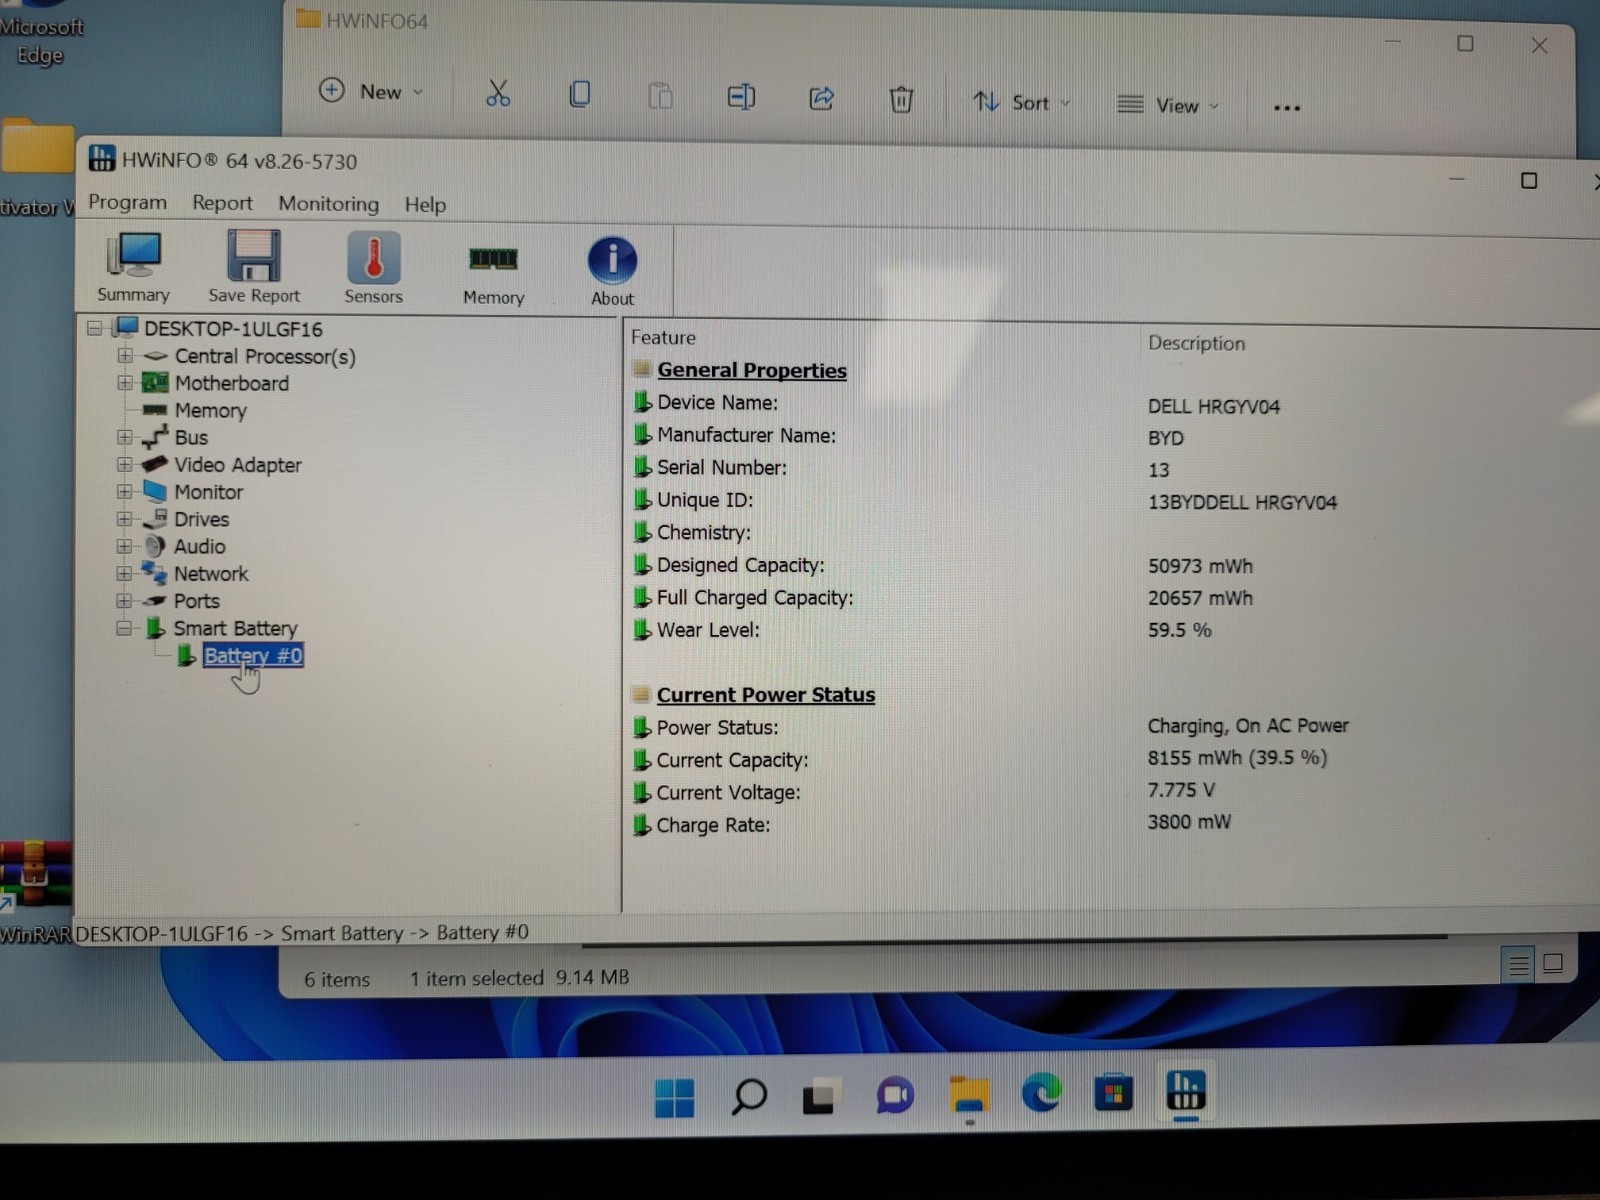This screenshot has height=1200, width=1600.
Task: Click the Share icon in Explorer toolbar
Action: point(821,98)
